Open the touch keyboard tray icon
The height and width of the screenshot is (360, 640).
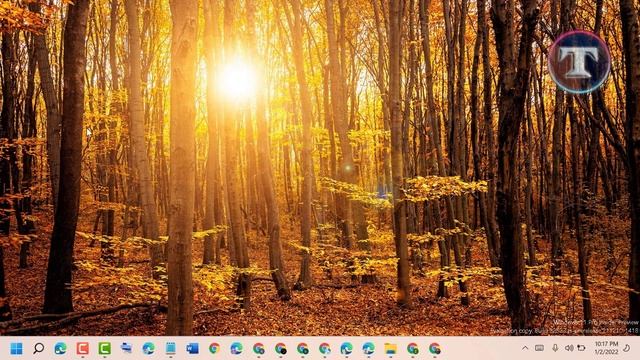coord(539,348)
